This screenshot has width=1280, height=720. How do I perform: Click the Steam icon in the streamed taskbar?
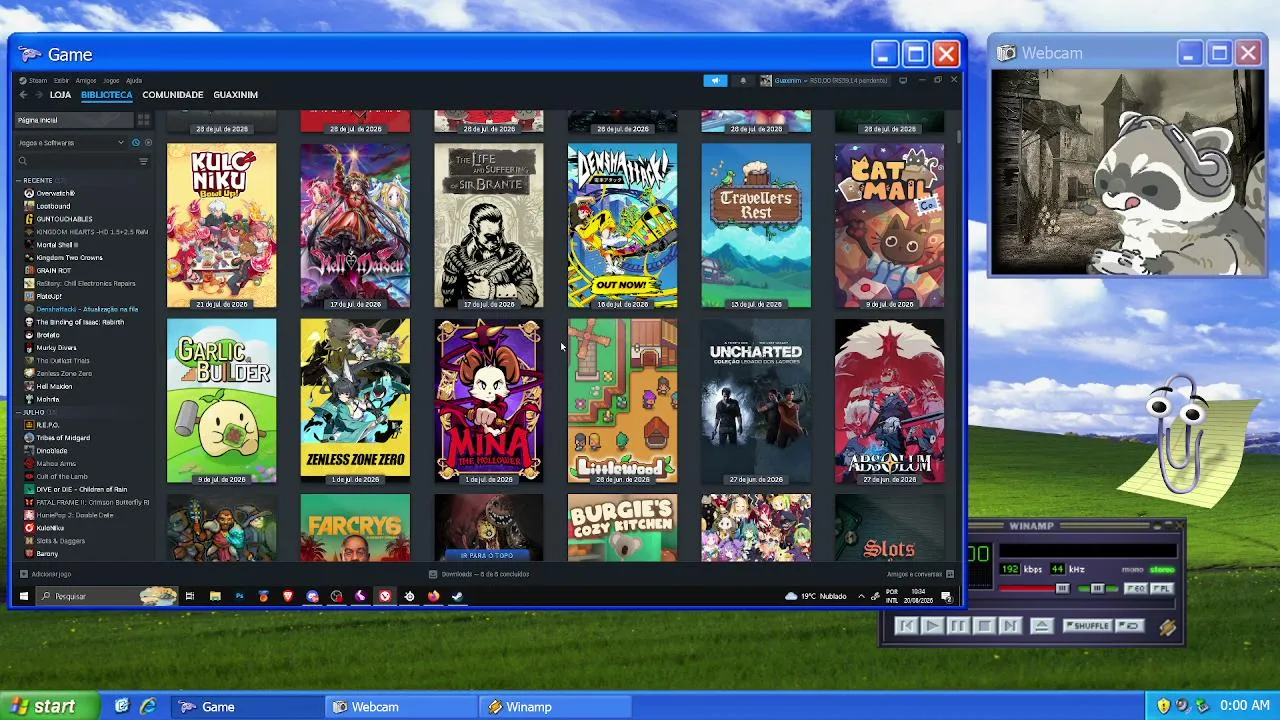[x=457, y=596]
